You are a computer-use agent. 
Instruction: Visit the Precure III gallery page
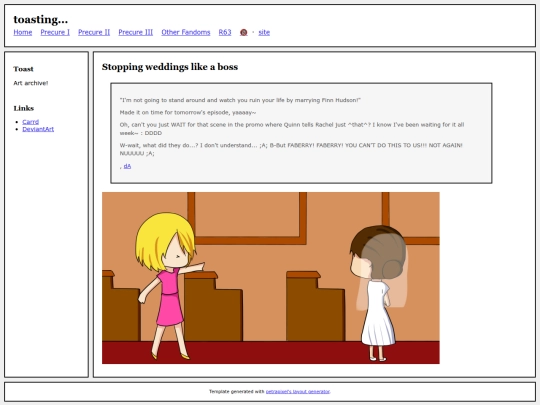click(x=136, y=32)
